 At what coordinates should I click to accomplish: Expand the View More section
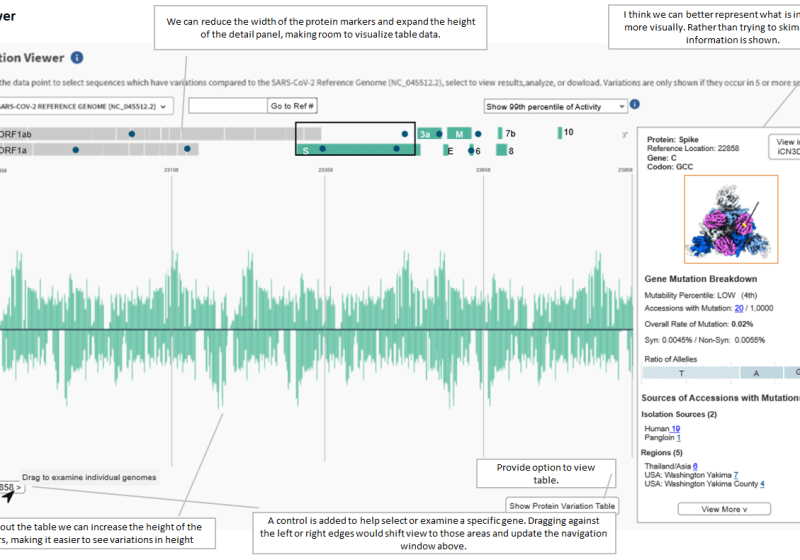click(x=724, y=509)
